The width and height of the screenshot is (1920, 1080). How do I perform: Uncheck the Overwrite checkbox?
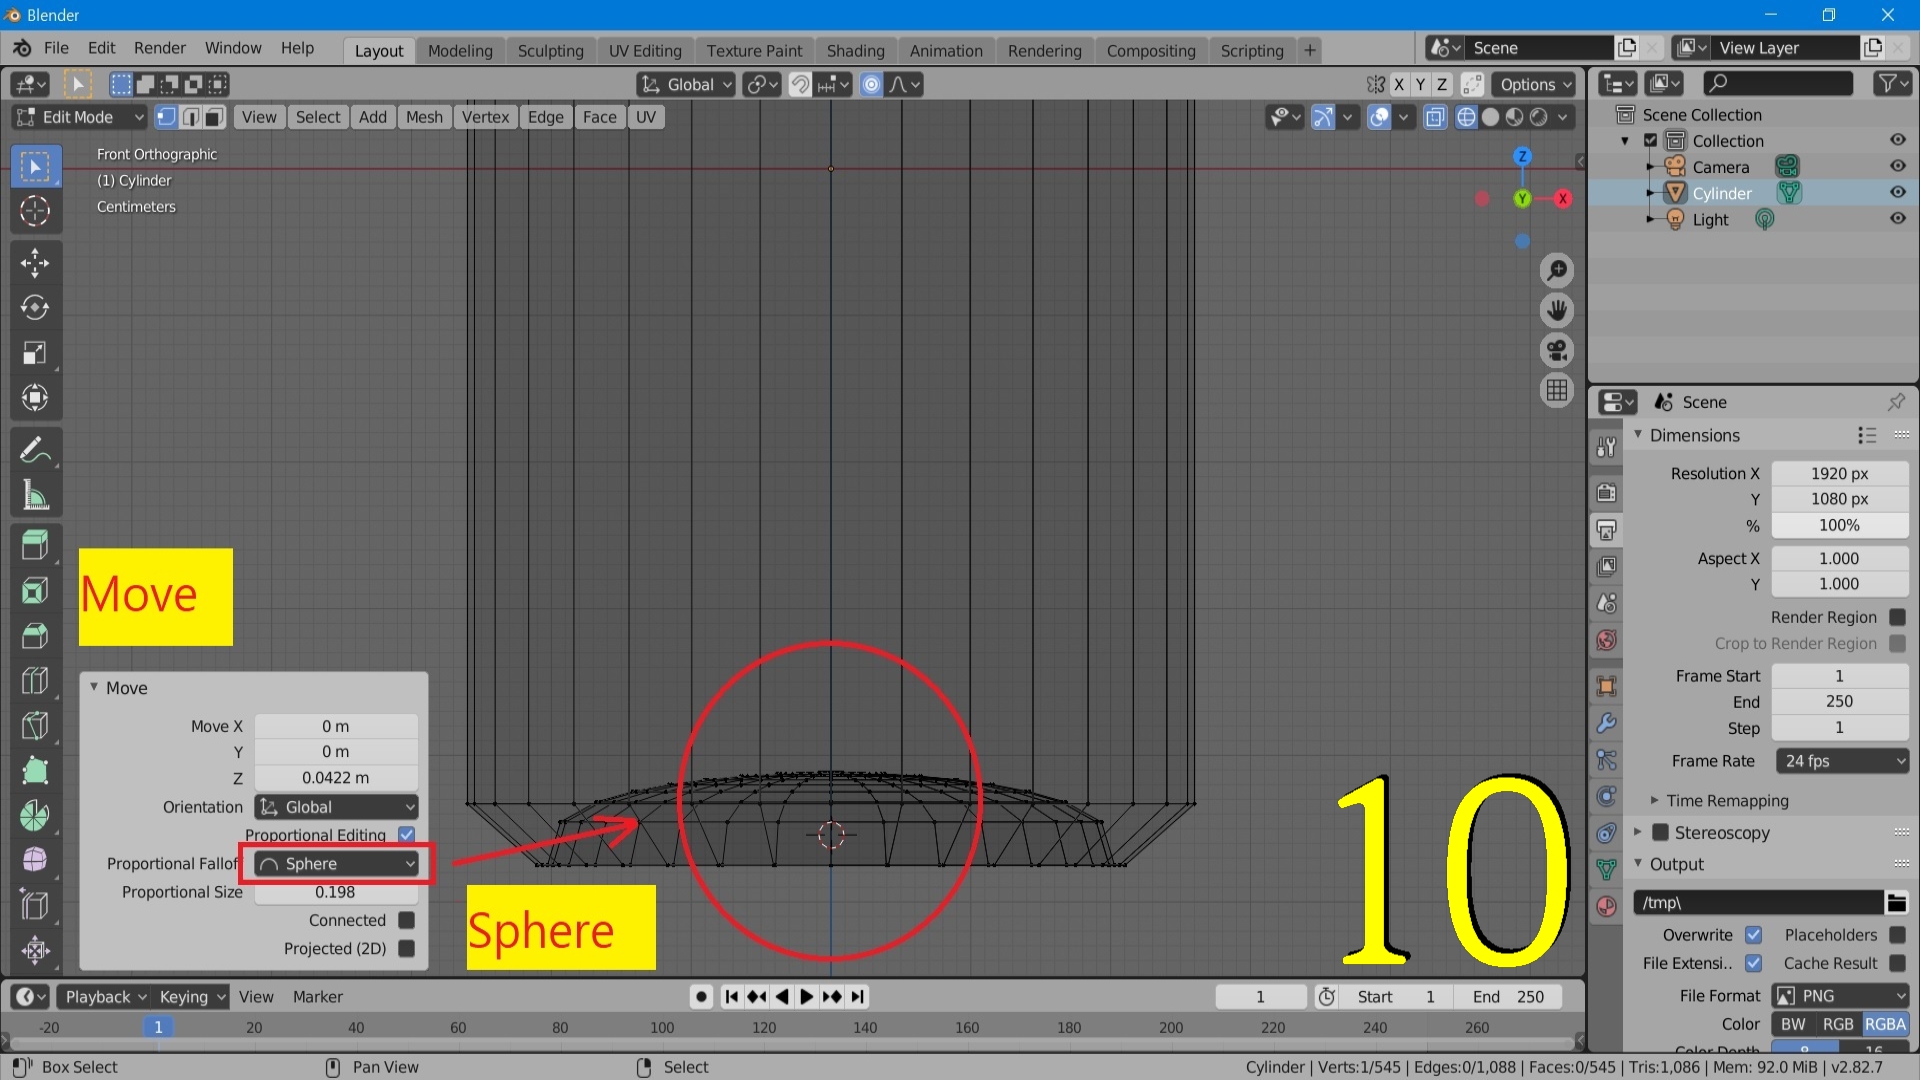click(1753, 935)
